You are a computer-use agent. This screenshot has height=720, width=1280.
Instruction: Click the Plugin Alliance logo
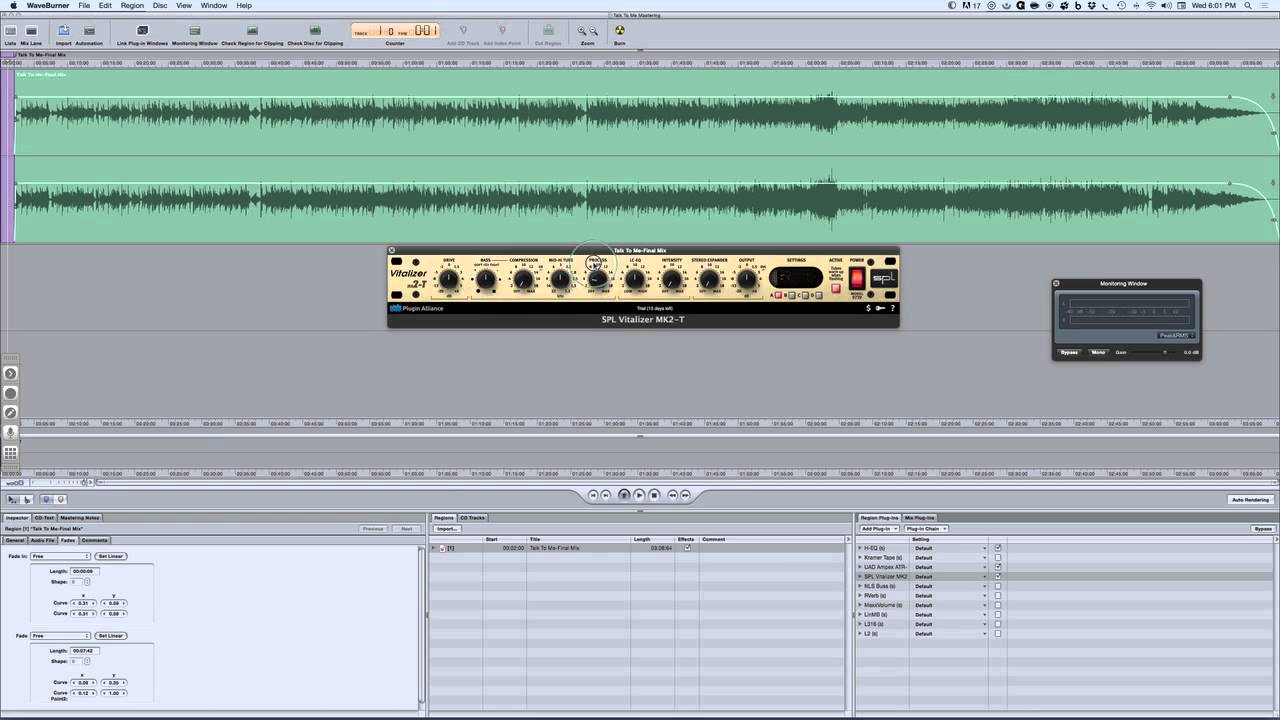click(416, 308)
